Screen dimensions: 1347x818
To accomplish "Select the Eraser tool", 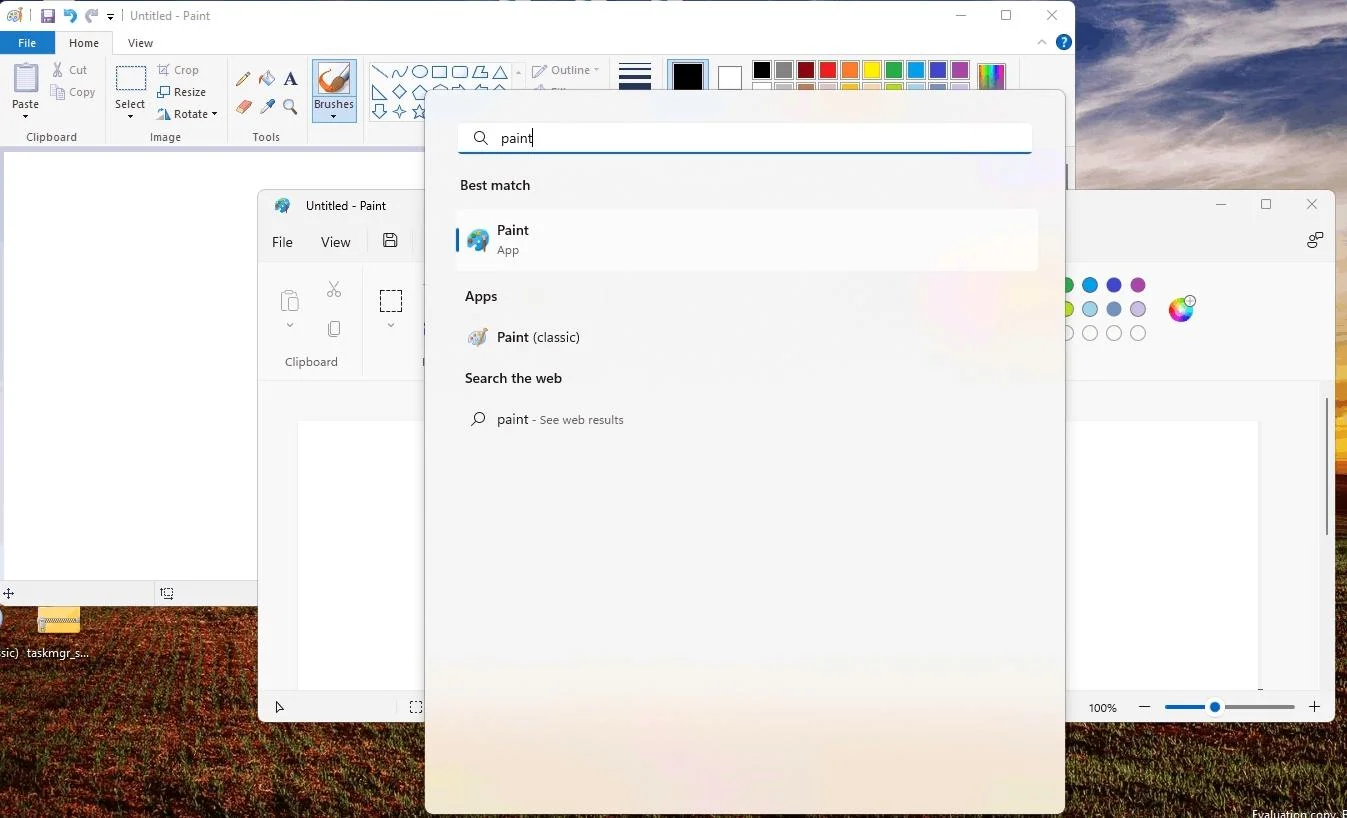I will click(243, 106).
